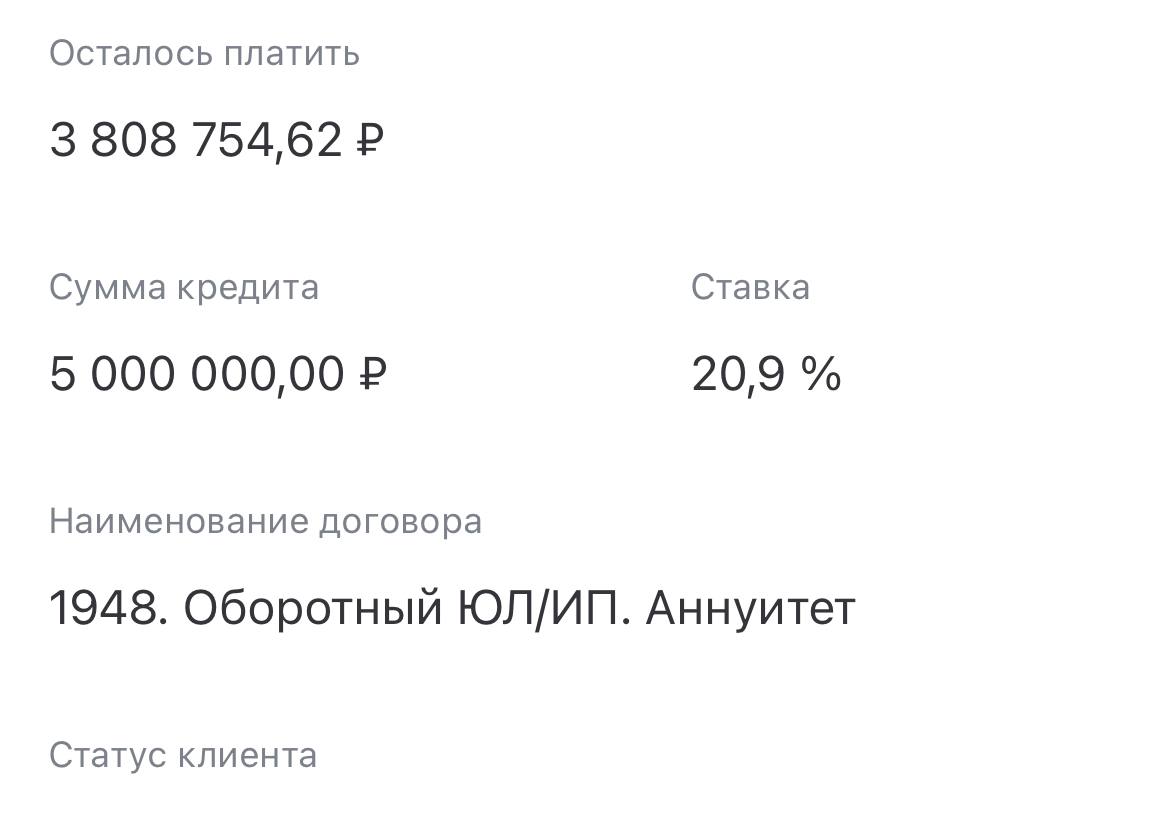
Task: Click the word "договора" in the contract label
Action: pyautogui.click(x=400, y=521)
